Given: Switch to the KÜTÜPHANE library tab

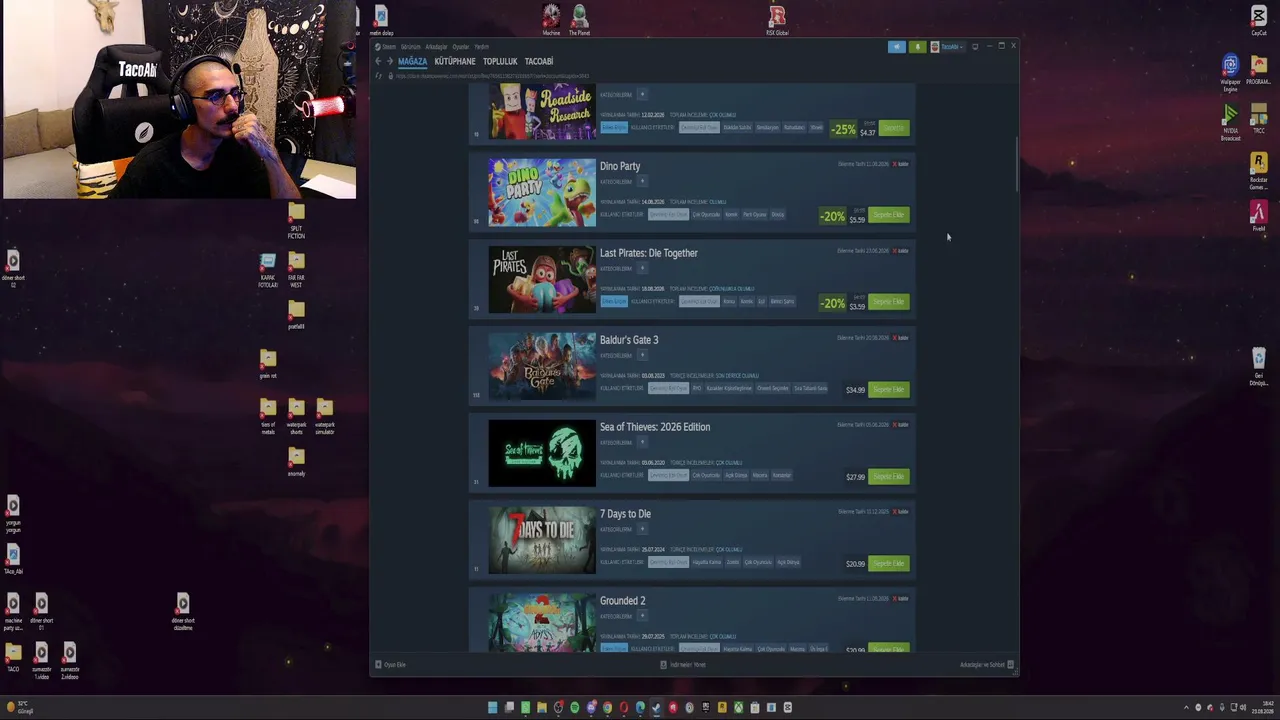Looking at the screenshot, I should click(x=455, y=62).
